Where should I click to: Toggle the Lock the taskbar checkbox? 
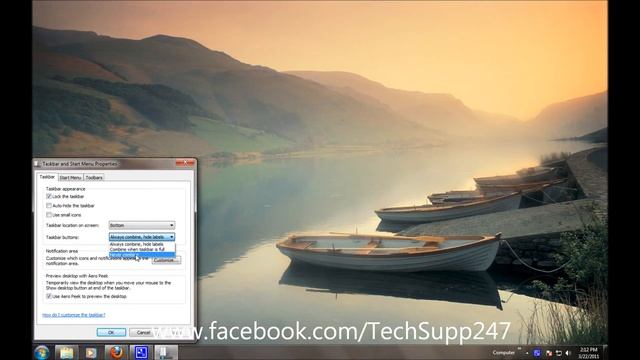click(x=49, y=196)
